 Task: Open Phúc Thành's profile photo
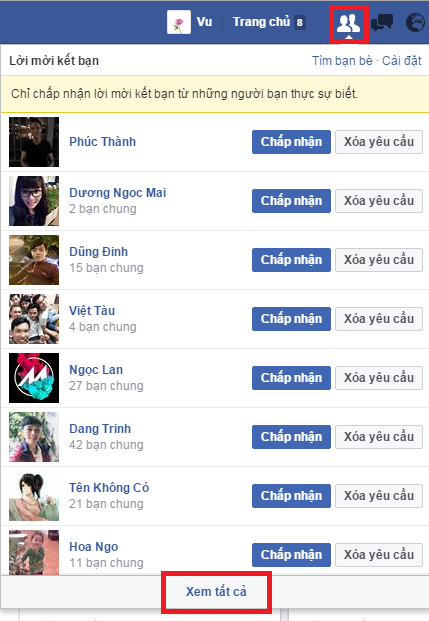pyautogui.click(x=34, y=142)
